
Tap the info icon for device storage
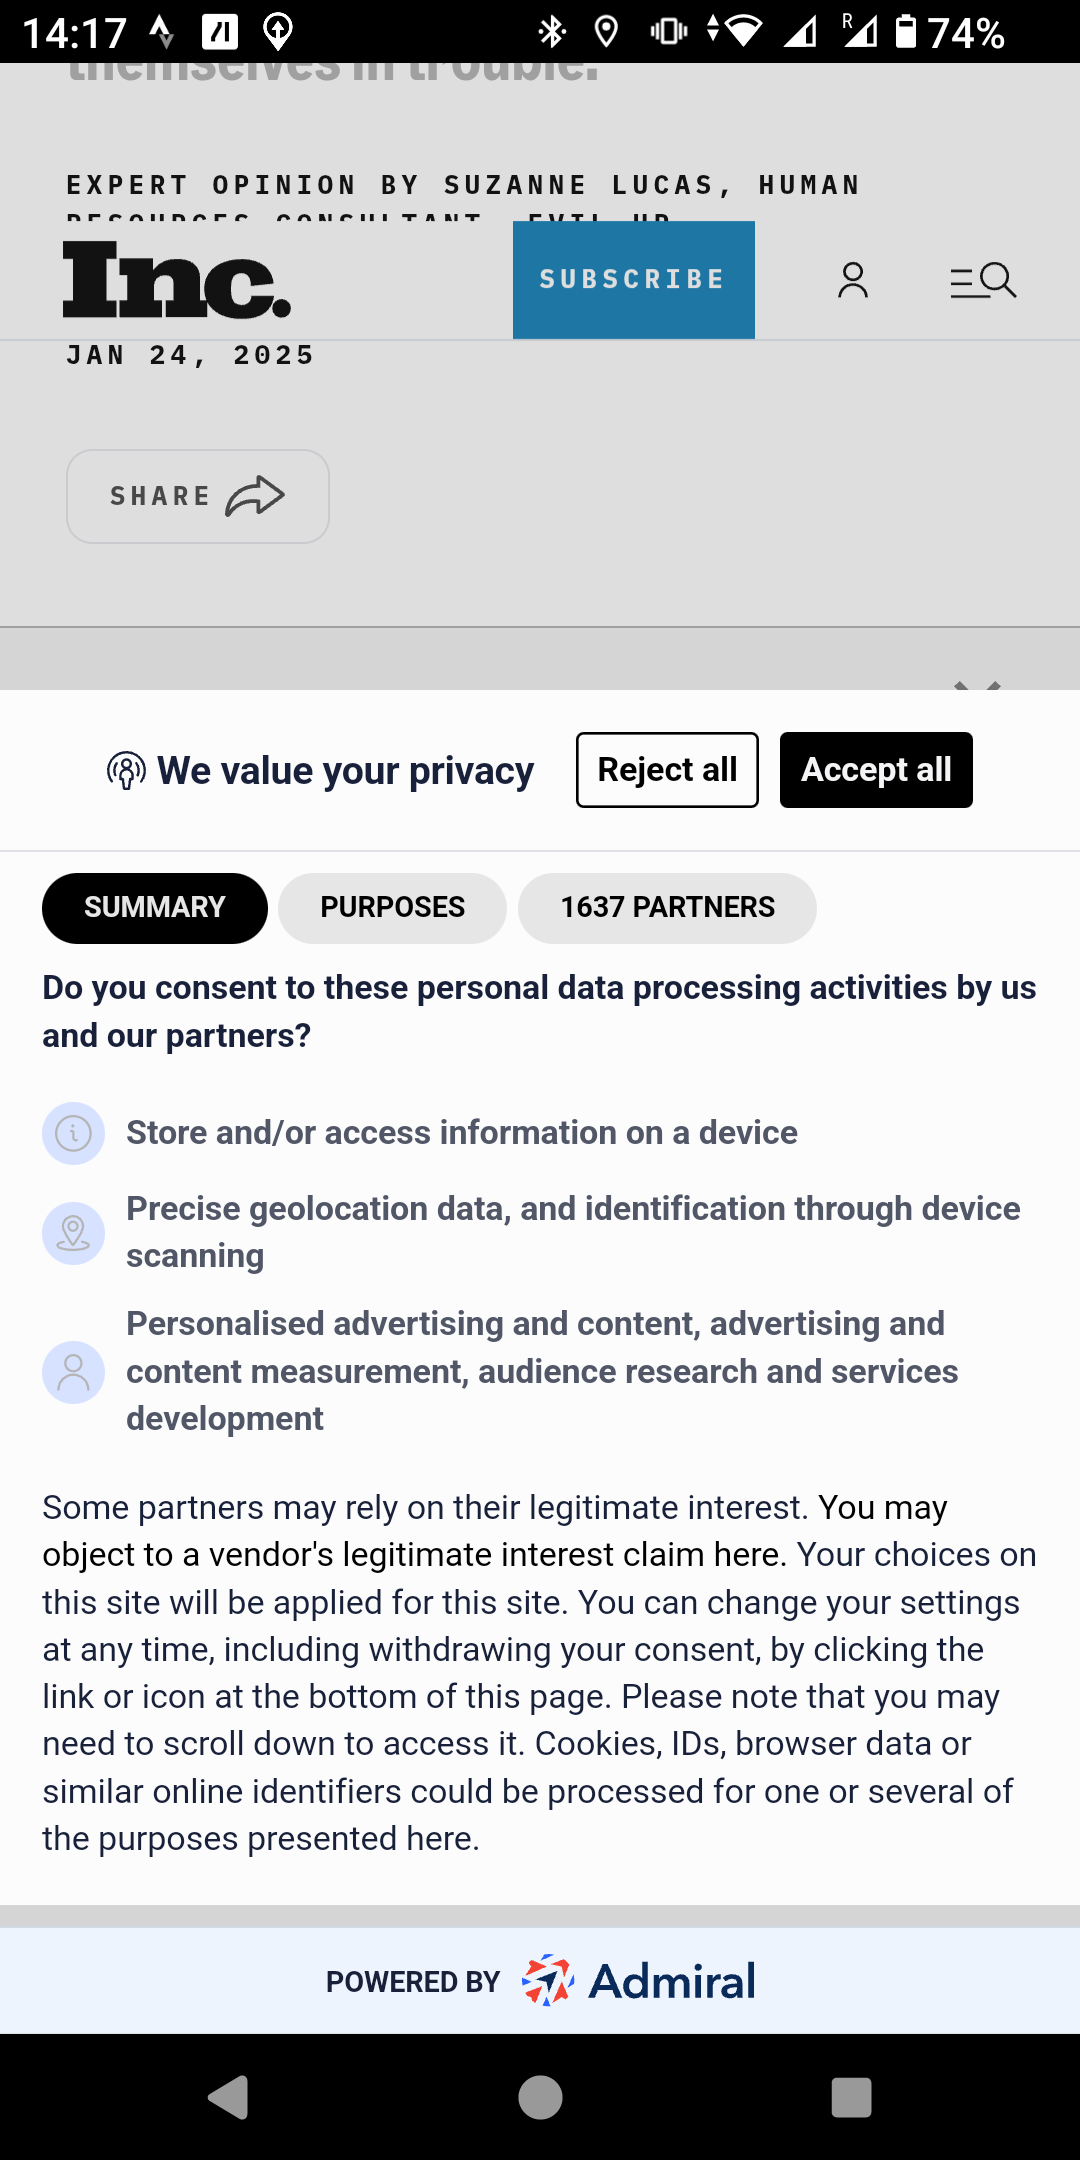tap(73, 1133)
